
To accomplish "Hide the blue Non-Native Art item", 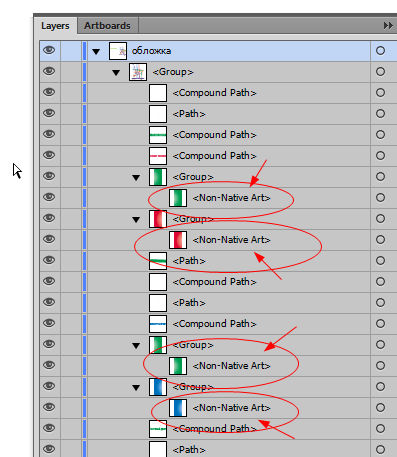I will coord(49,407).
